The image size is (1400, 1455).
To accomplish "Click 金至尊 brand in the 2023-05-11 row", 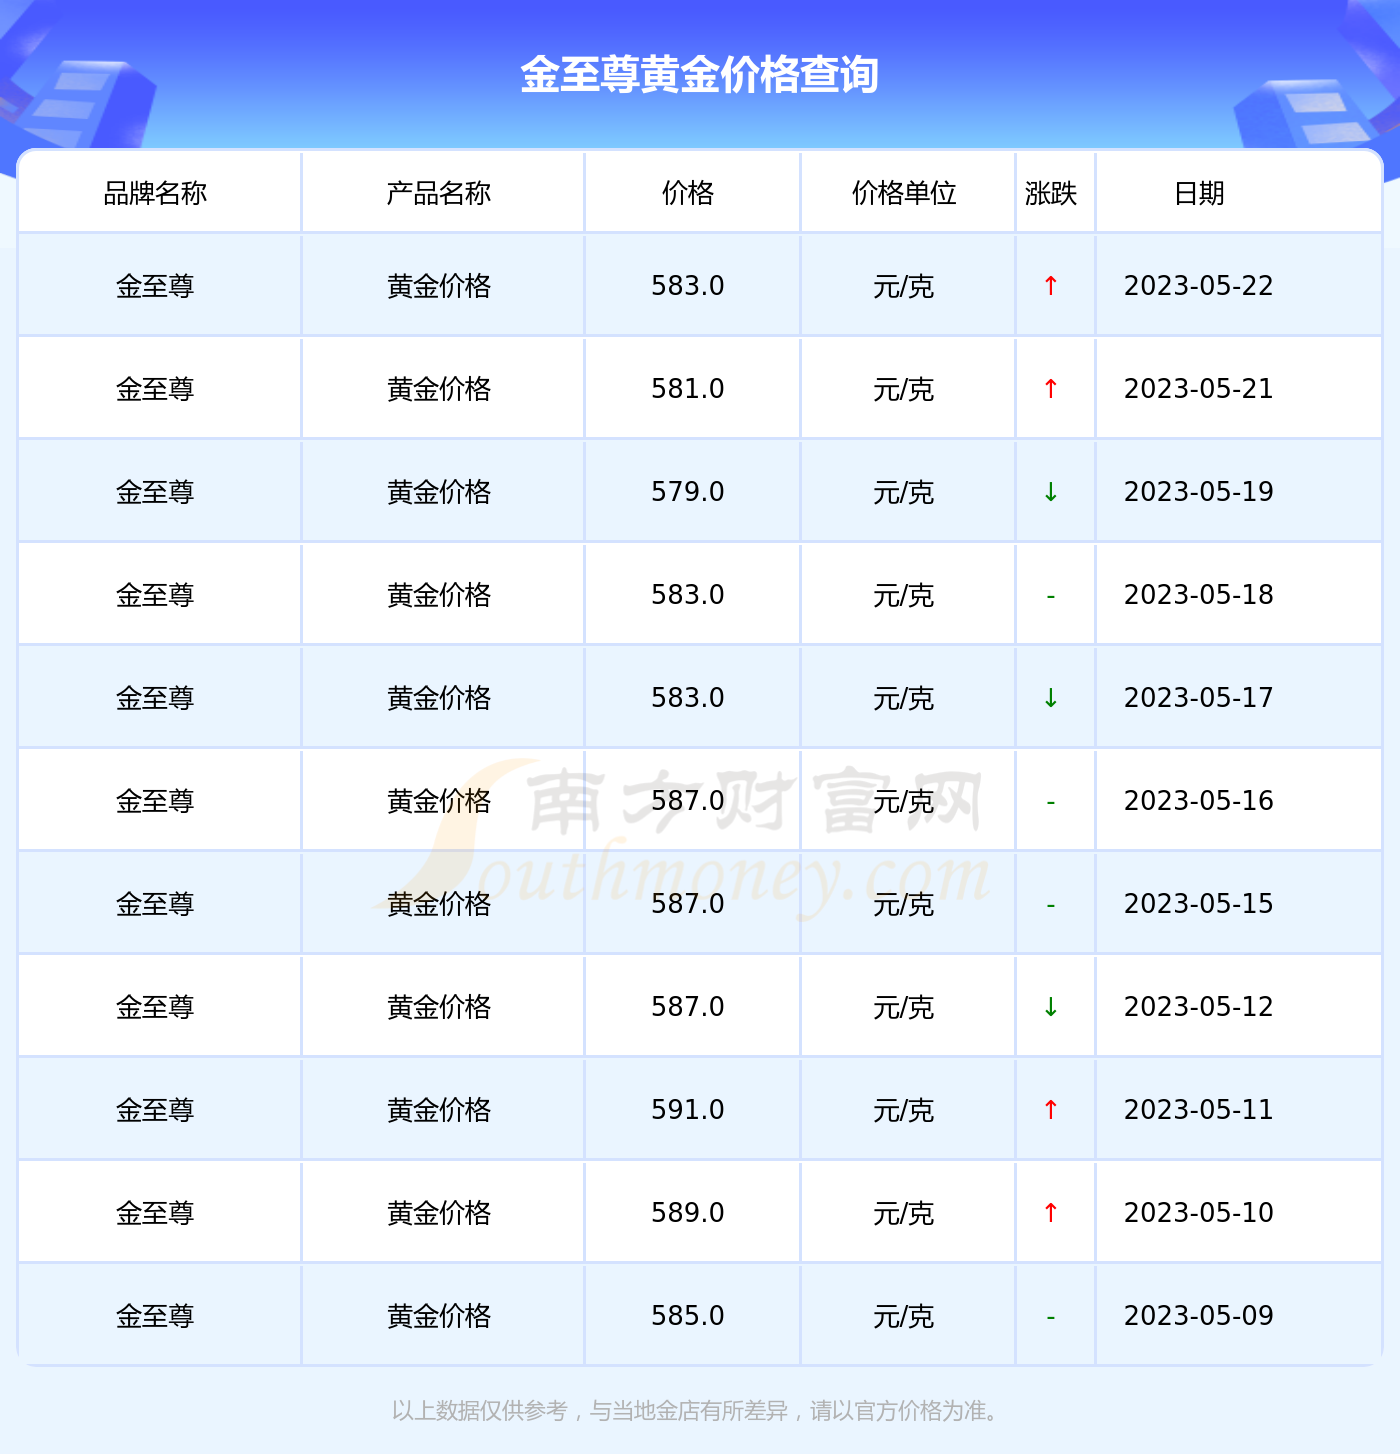I will pos(155,1111).
